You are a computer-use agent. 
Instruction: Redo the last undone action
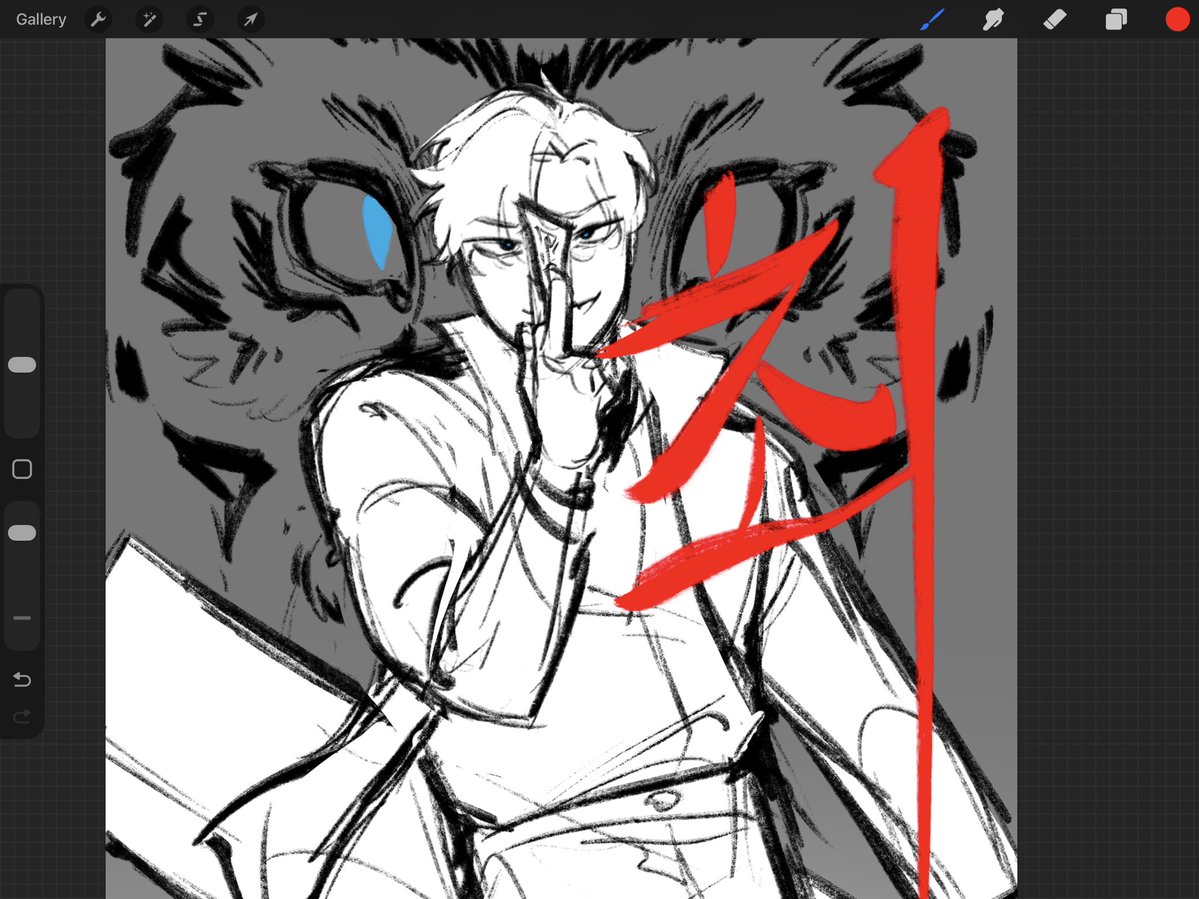pos(22,716)
